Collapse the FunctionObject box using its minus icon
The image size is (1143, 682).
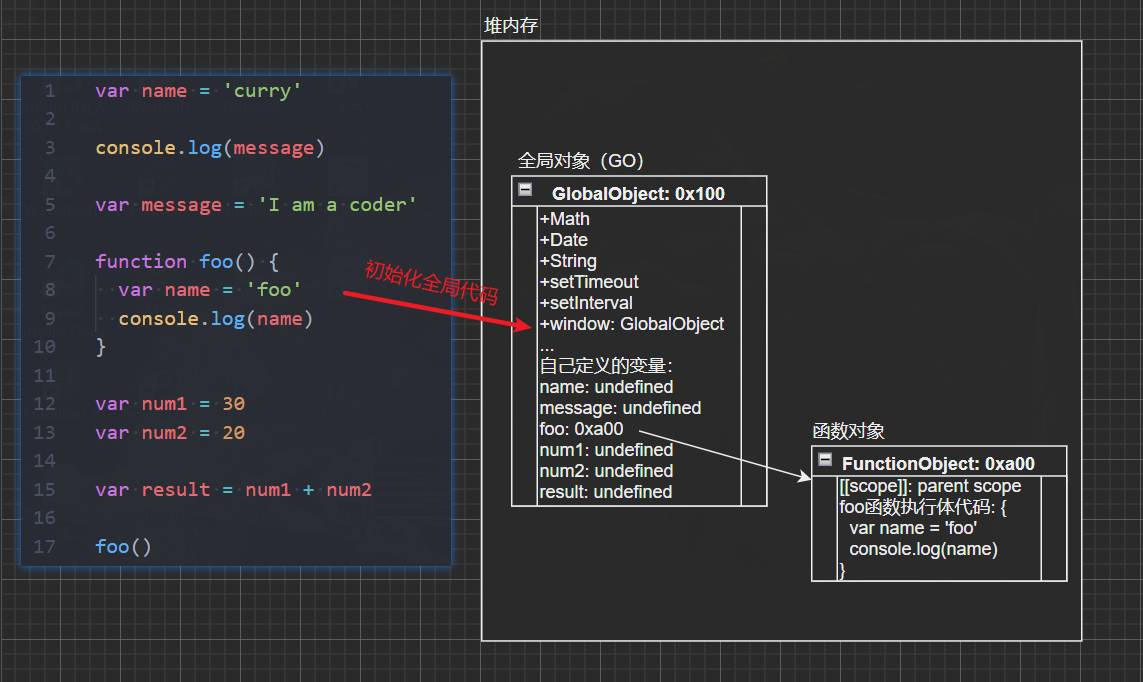825,460
